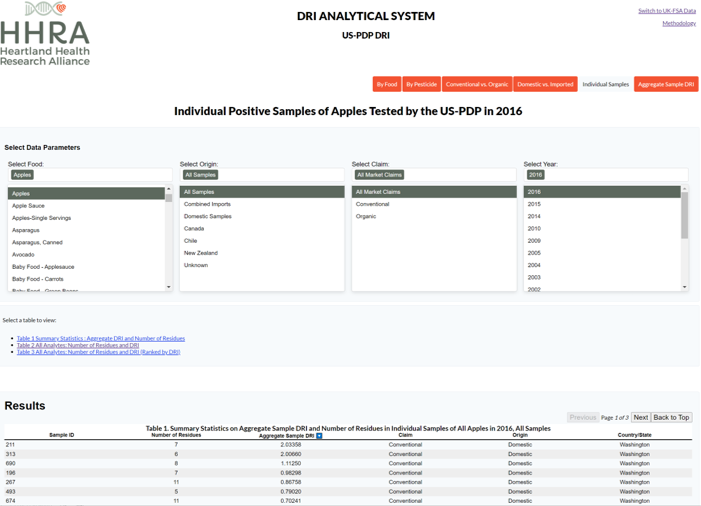Select year 2015 in year list
Image resolution: width=701 pixels, height=506 pixels.
[602, 204]
